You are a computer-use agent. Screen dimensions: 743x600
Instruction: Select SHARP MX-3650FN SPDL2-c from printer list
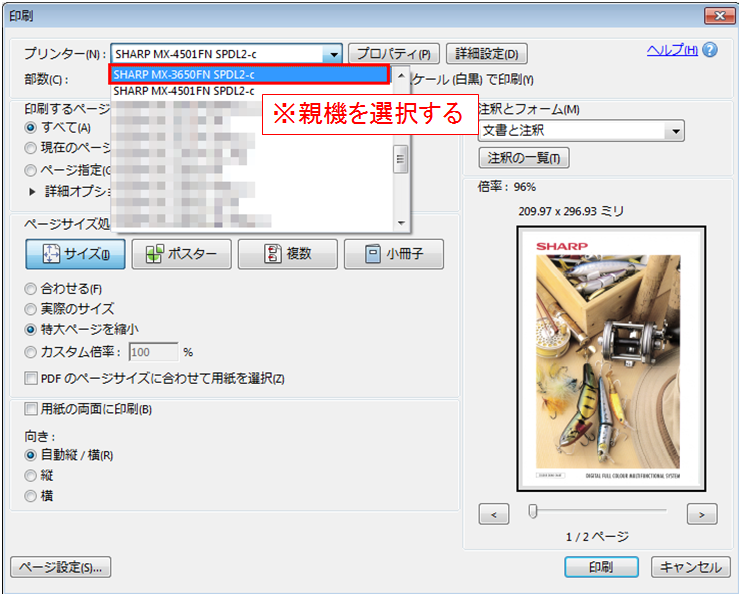pos(249,74)
